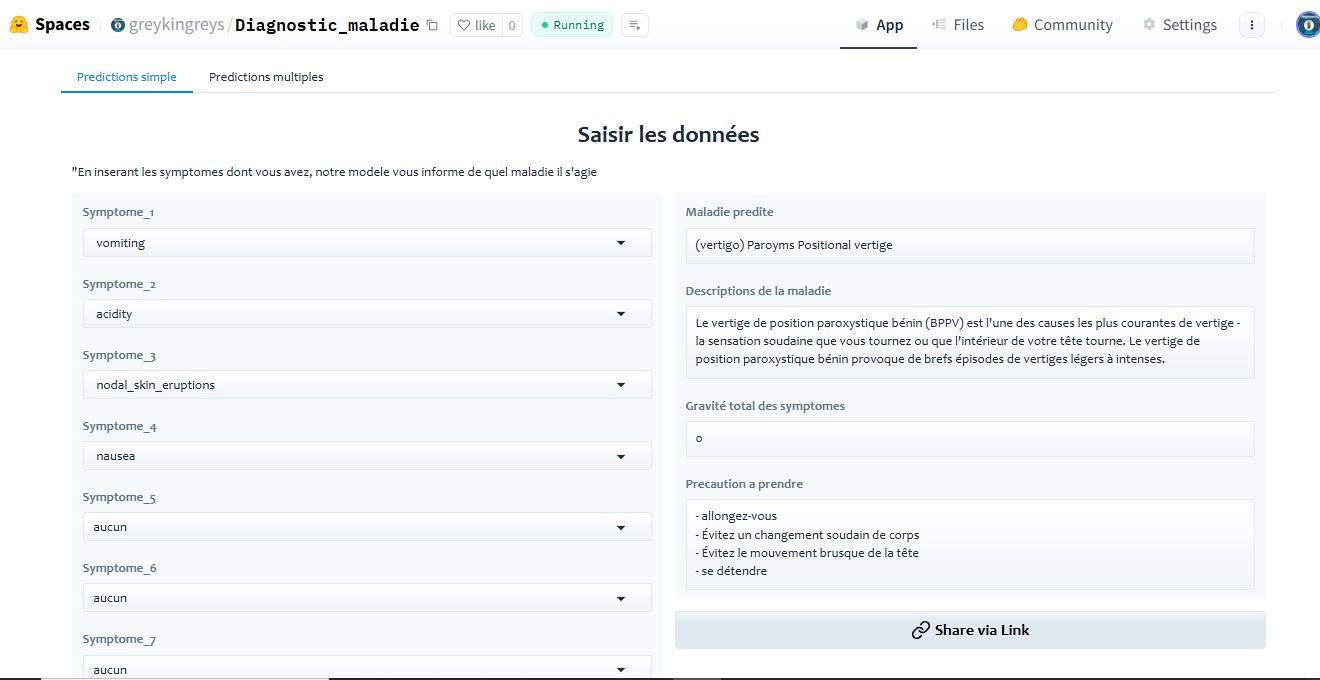Open the user profile avatar
The width and height of the screenshot is (1320, 680).
pyautogui.click(x=1307, y=25)
